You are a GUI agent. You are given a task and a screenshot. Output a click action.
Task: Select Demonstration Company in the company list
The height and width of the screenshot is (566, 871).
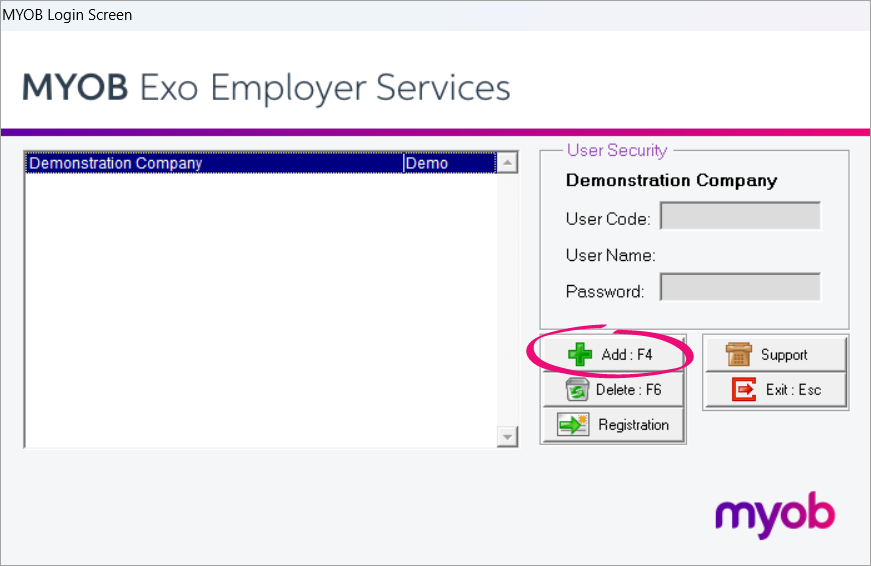tap(213, 163)
